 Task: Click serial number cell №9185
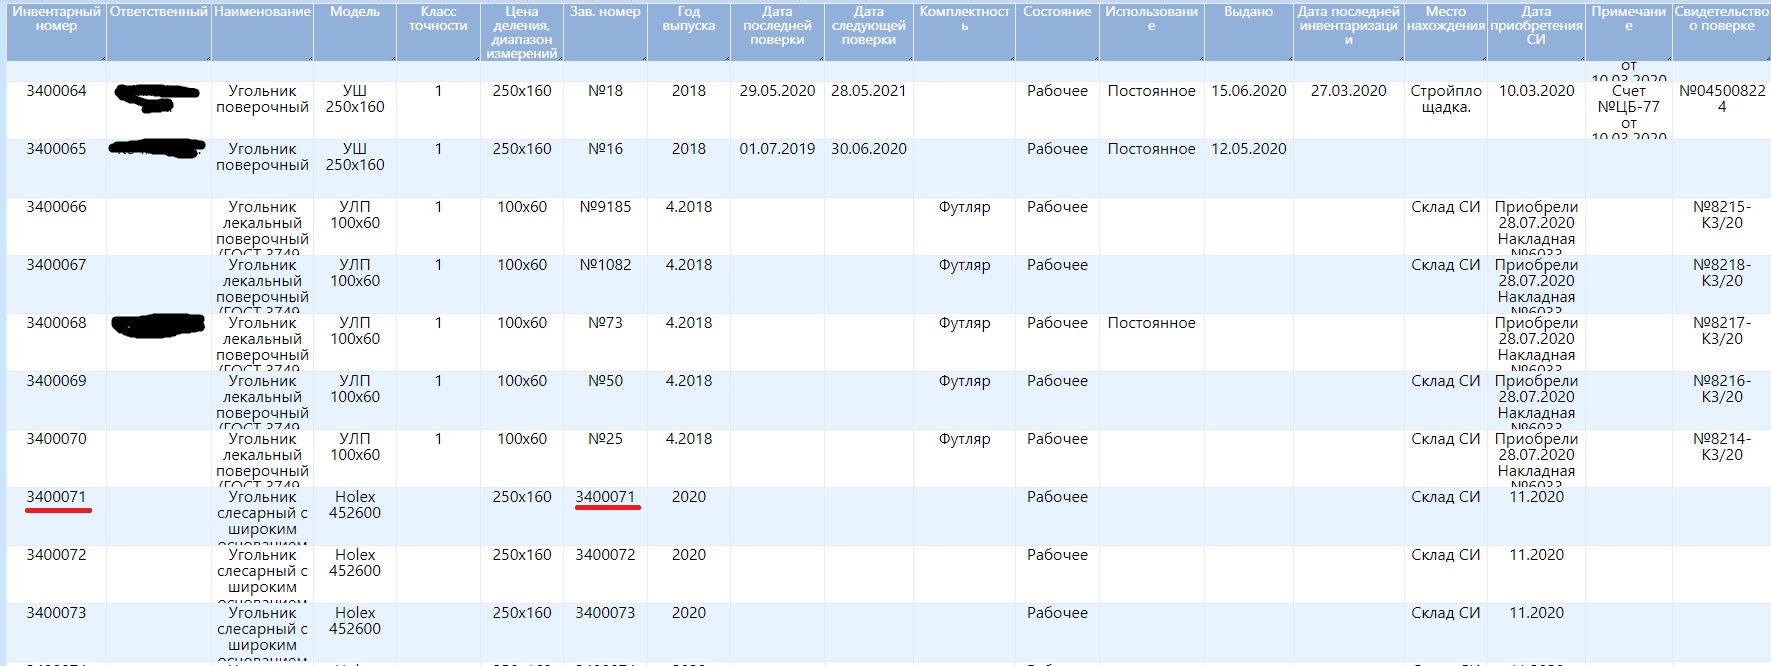tap(605, 207)
